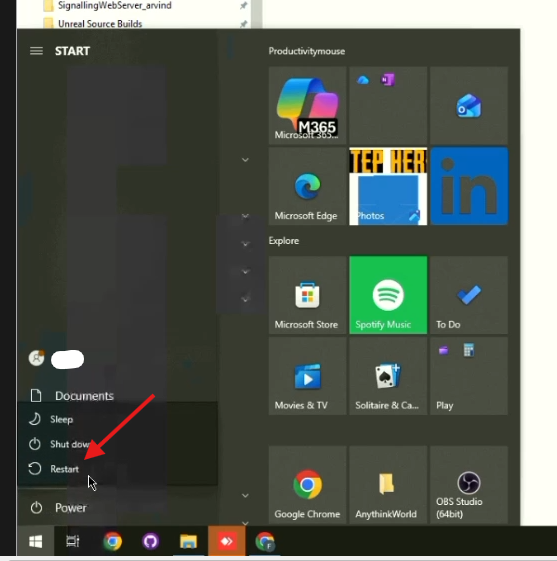Expand the Start hamburger menu
Image resolution: width=557 pixels, height=561 pixels.
(36, 51)
